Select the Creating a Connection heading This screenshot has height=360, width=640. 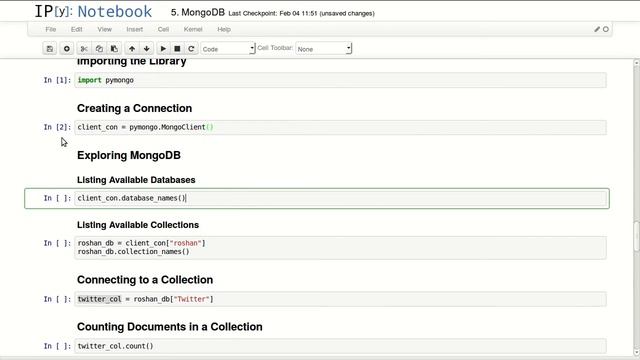pos(134,109)
